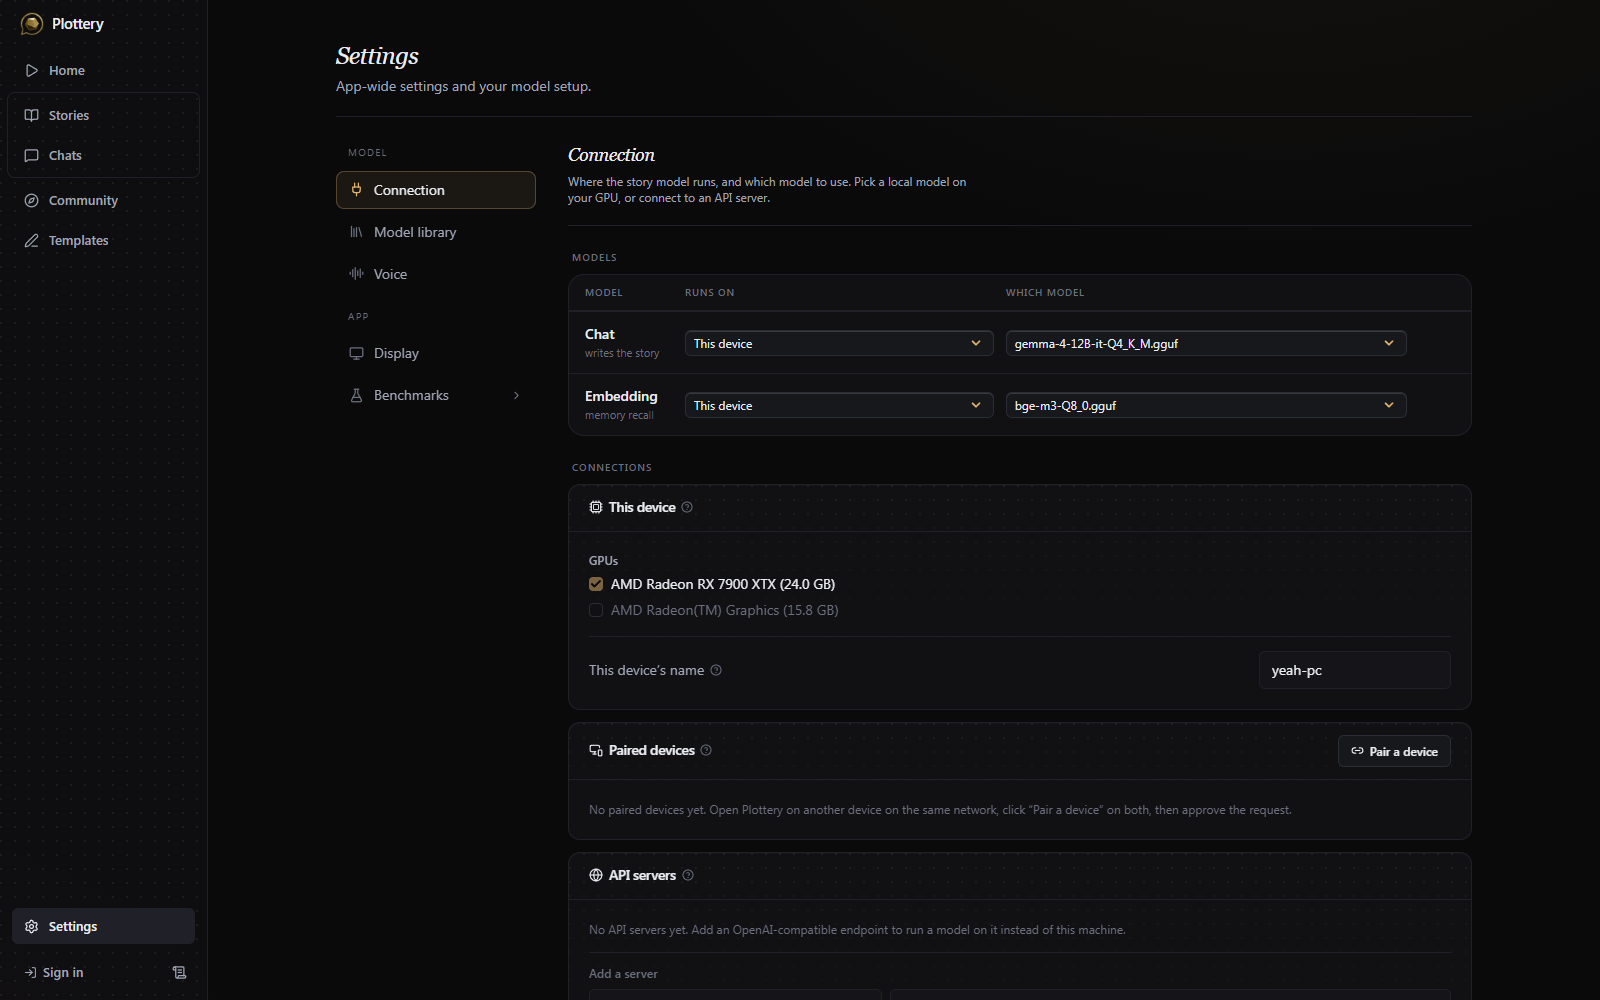Click 'No paired devices yet' message
Image resolution: width=1600 pixels, height=1000 pixels.
(940, 810)
